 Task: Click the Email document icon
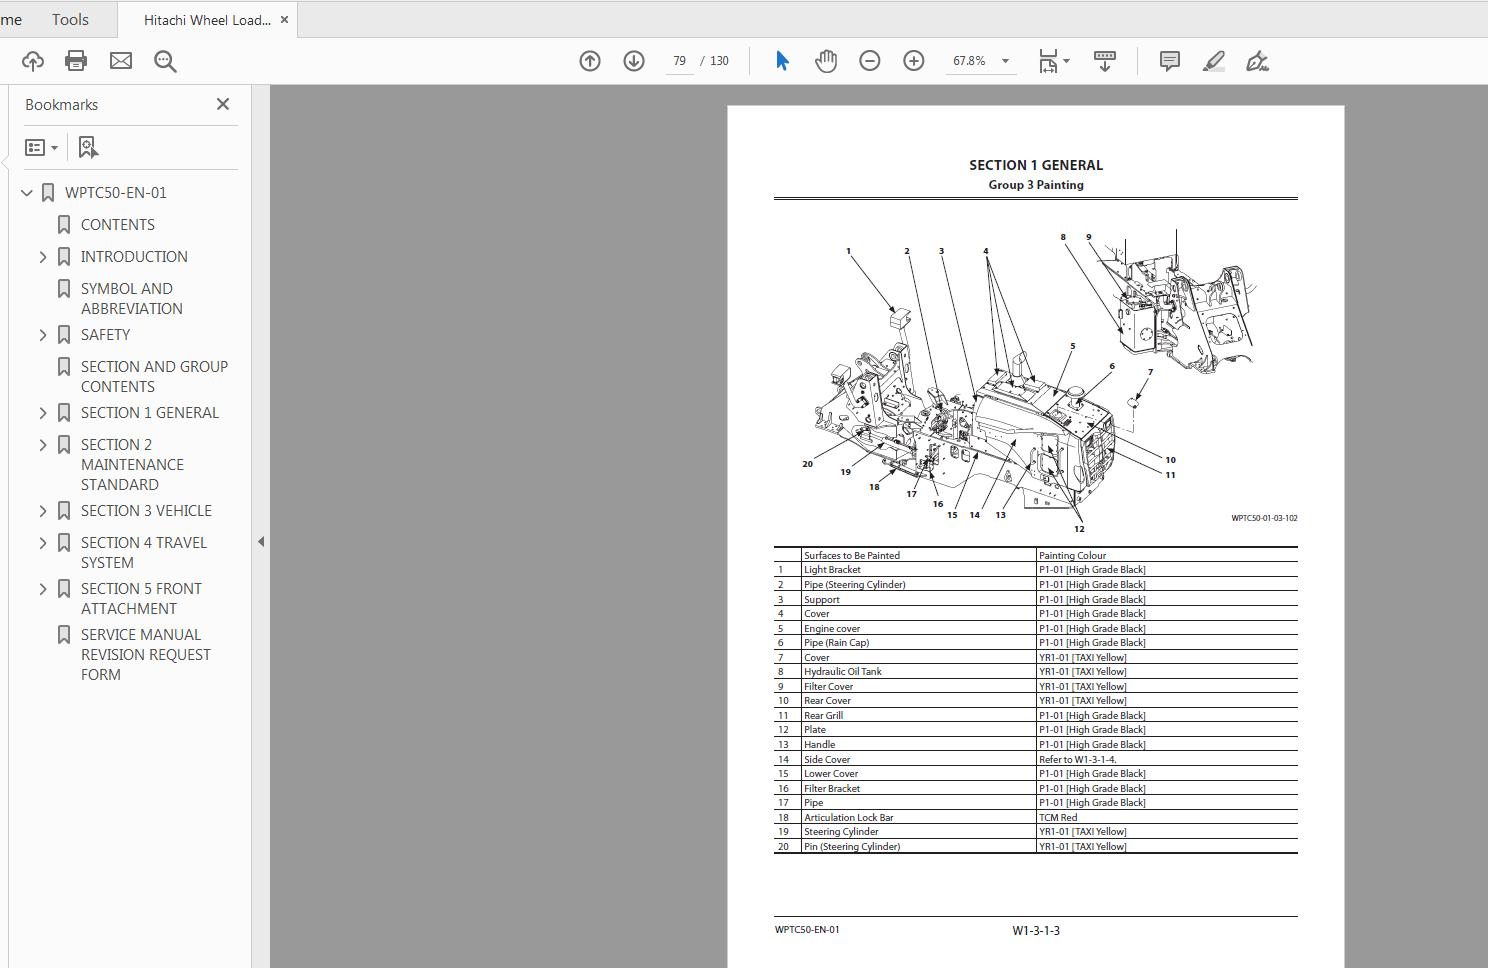pos(120,60)
